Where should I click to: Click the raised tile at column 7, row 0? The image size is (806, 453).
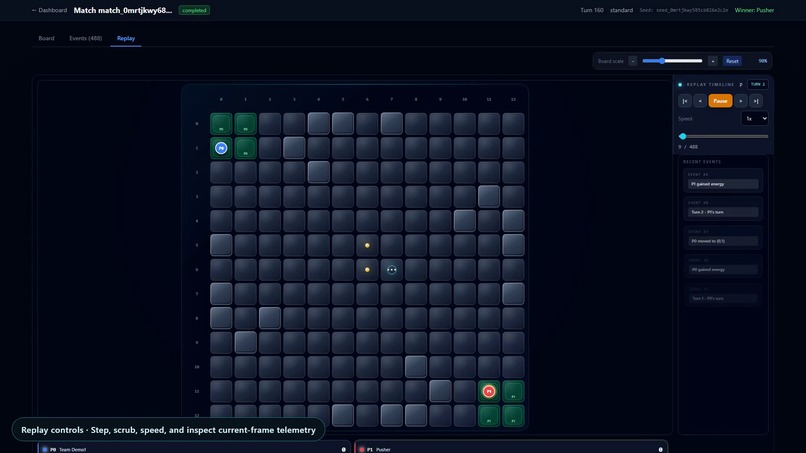pyautogui.click(x=391, y=123)
